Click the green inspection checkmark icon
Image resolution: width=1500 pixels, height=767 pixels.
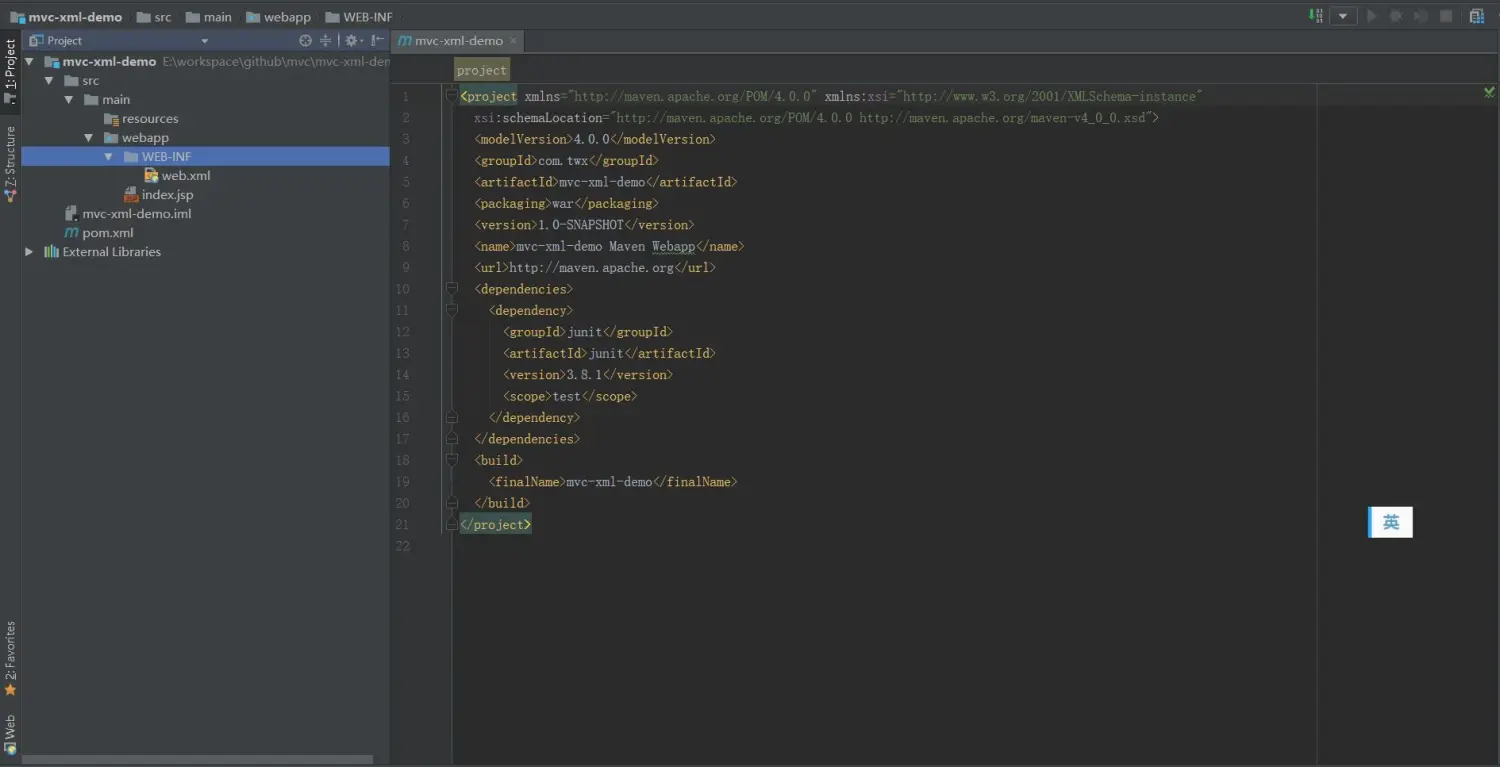[1489, 92]
